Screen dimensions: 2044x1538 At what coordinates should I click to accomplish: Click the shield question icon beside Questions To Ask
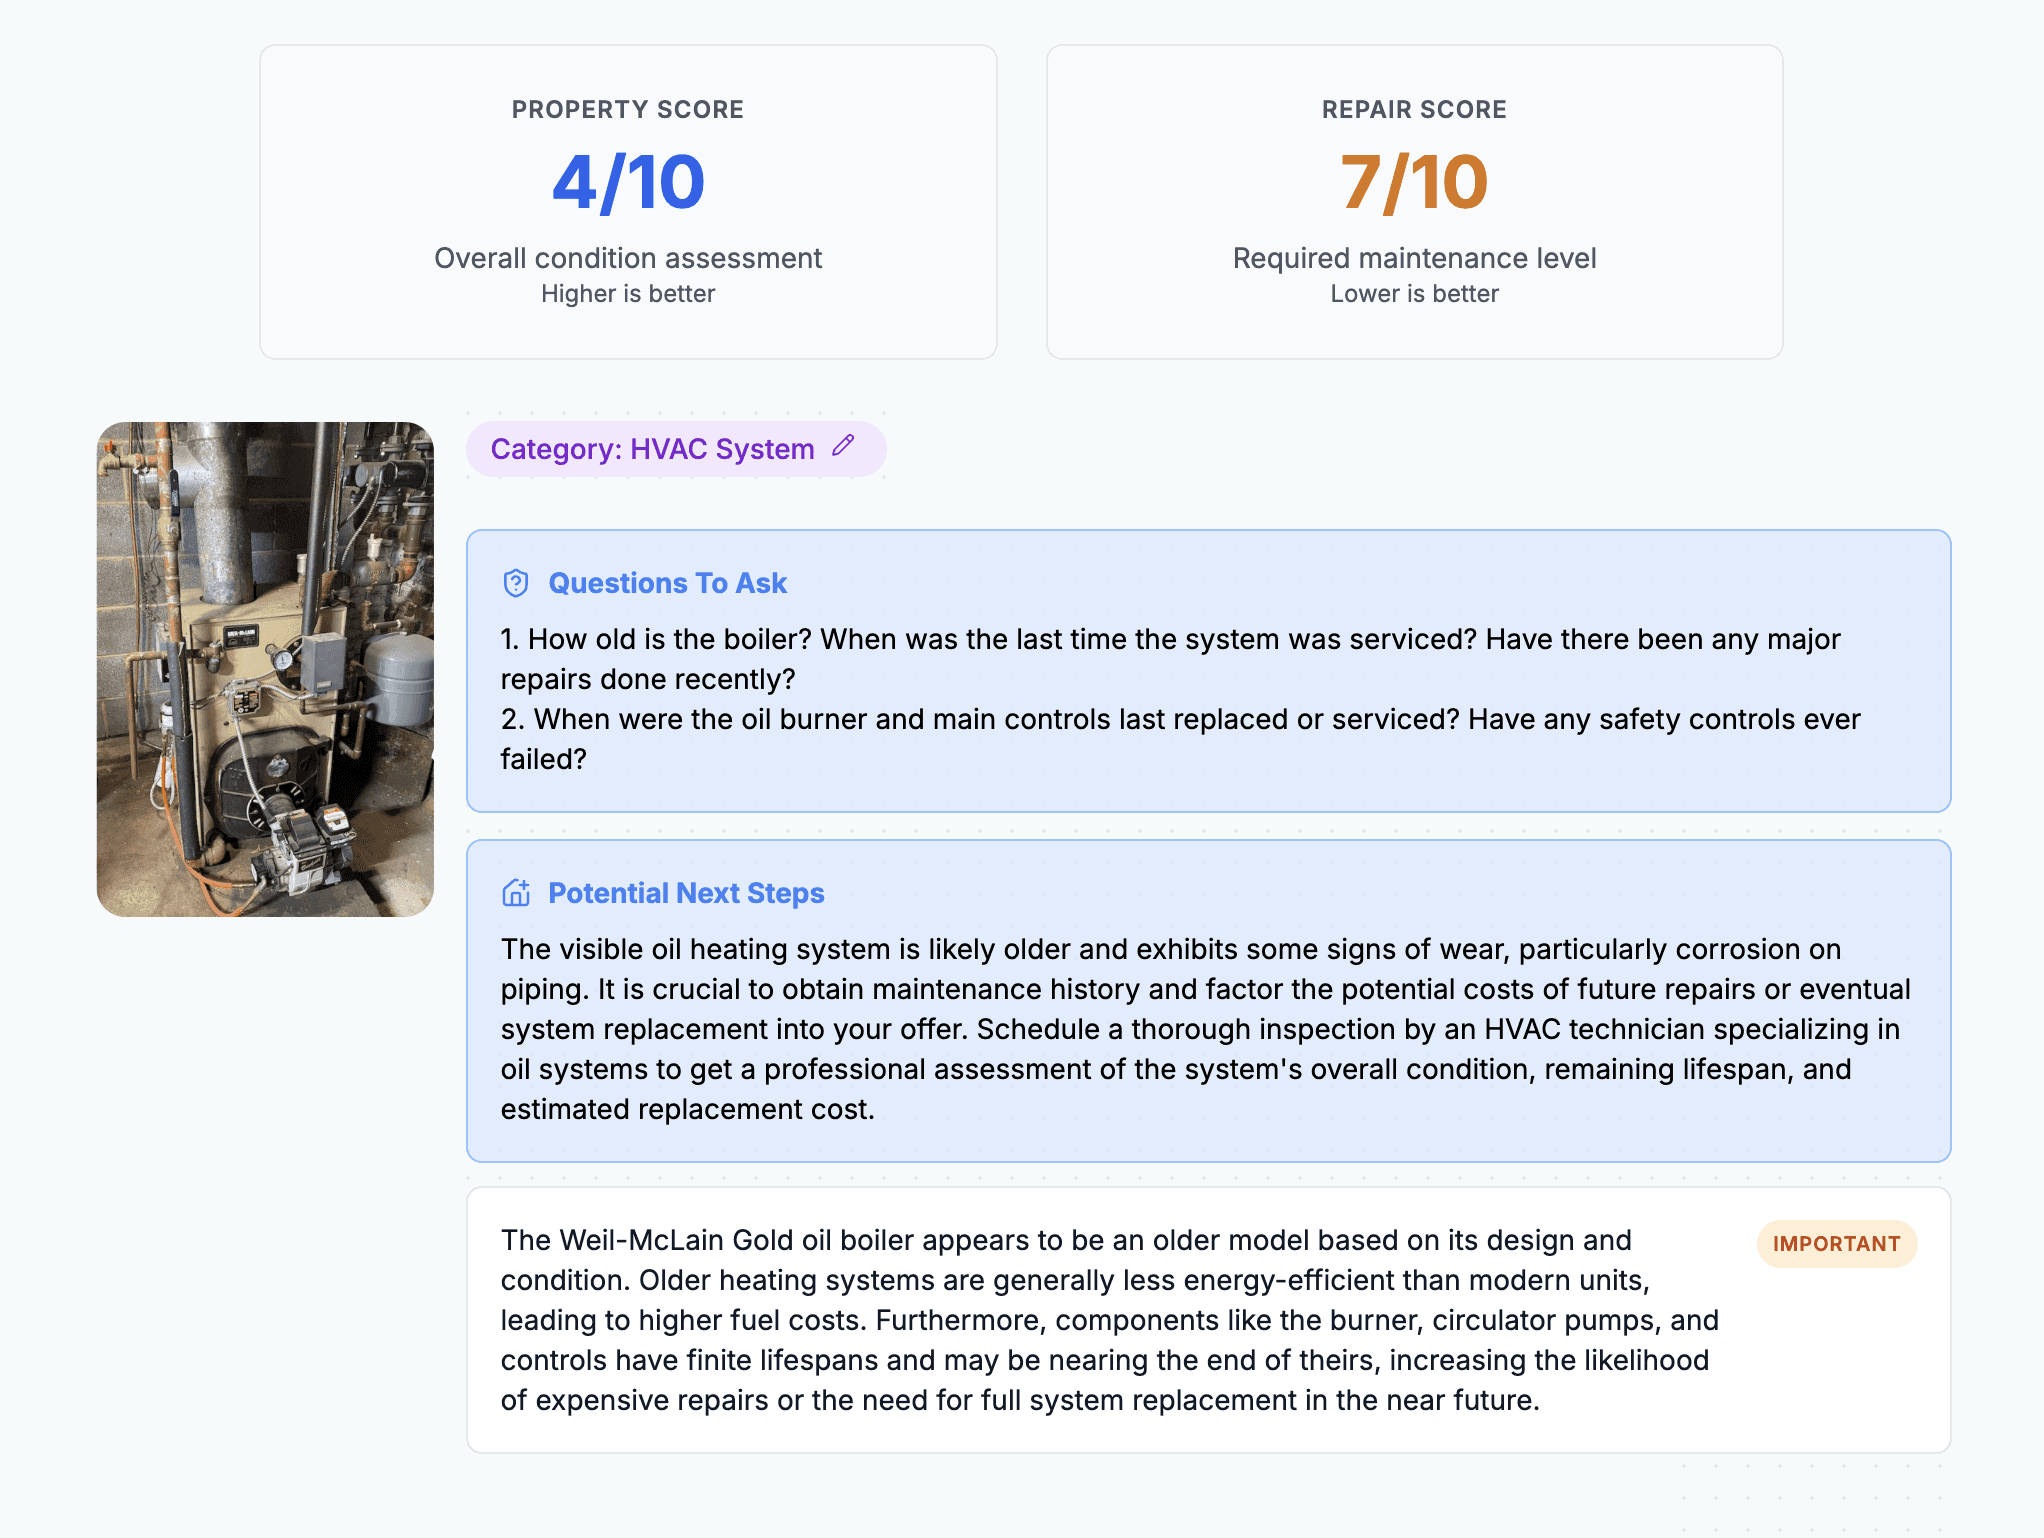coord(516,584)
